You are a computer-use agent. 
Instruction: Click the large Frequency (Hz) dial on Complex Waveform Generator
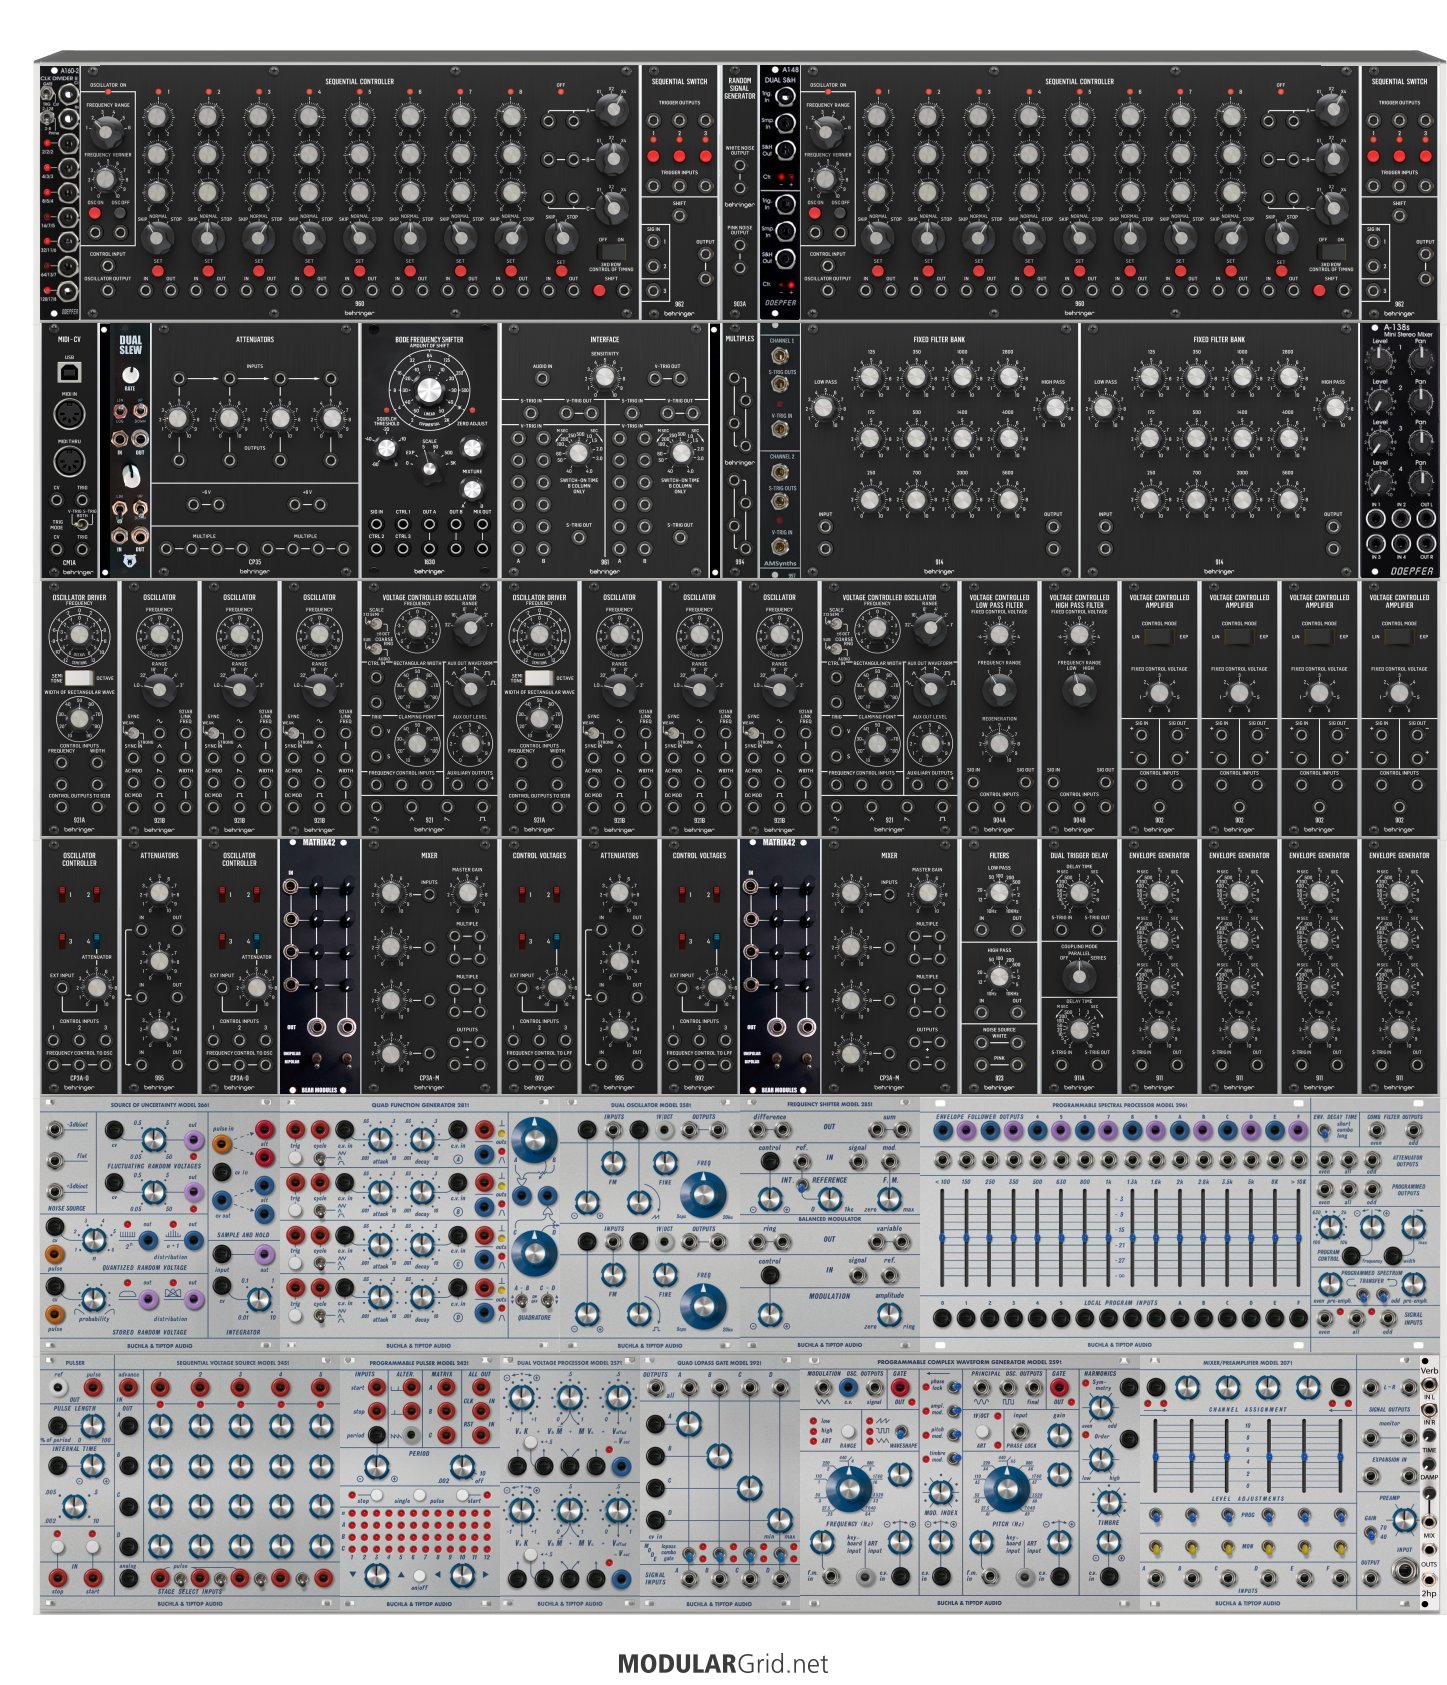click(x=848, y=1491)
